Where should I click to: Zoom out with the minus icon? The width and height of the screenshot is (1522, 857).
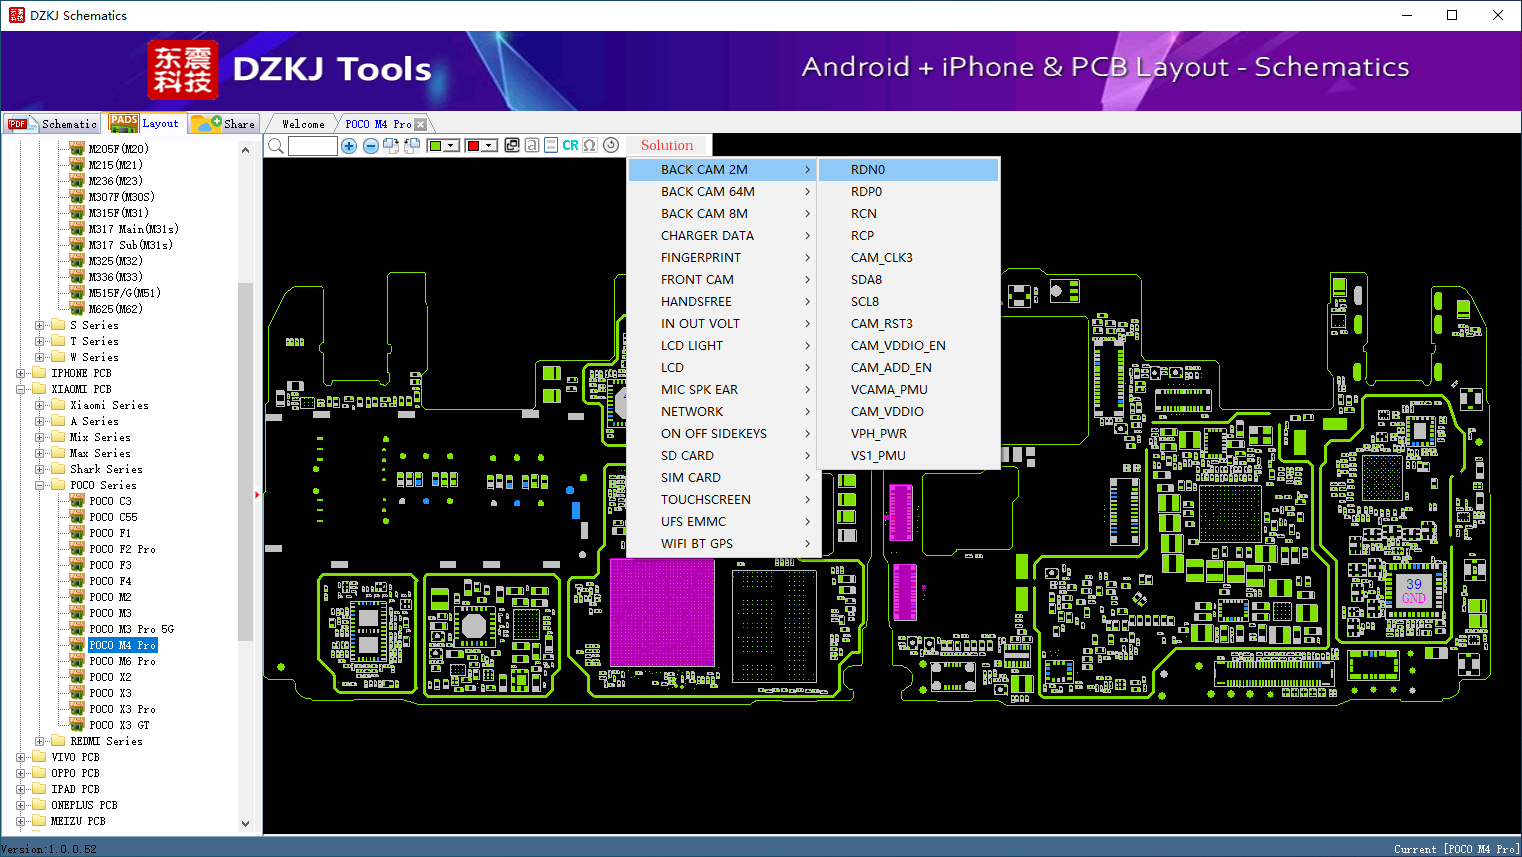click(x=371, y=146)
